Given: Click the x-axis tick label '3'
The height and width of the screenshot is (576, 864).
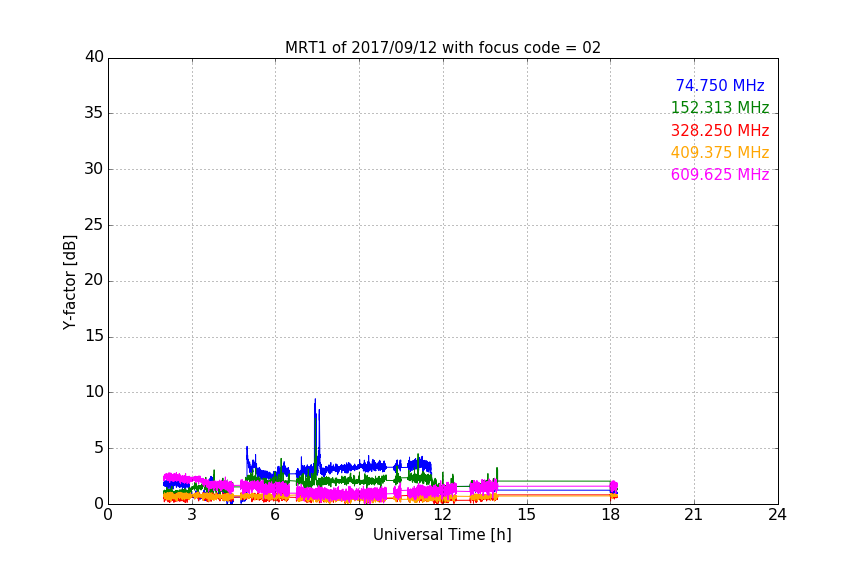Looking at the screenshot, I should 192,515.
